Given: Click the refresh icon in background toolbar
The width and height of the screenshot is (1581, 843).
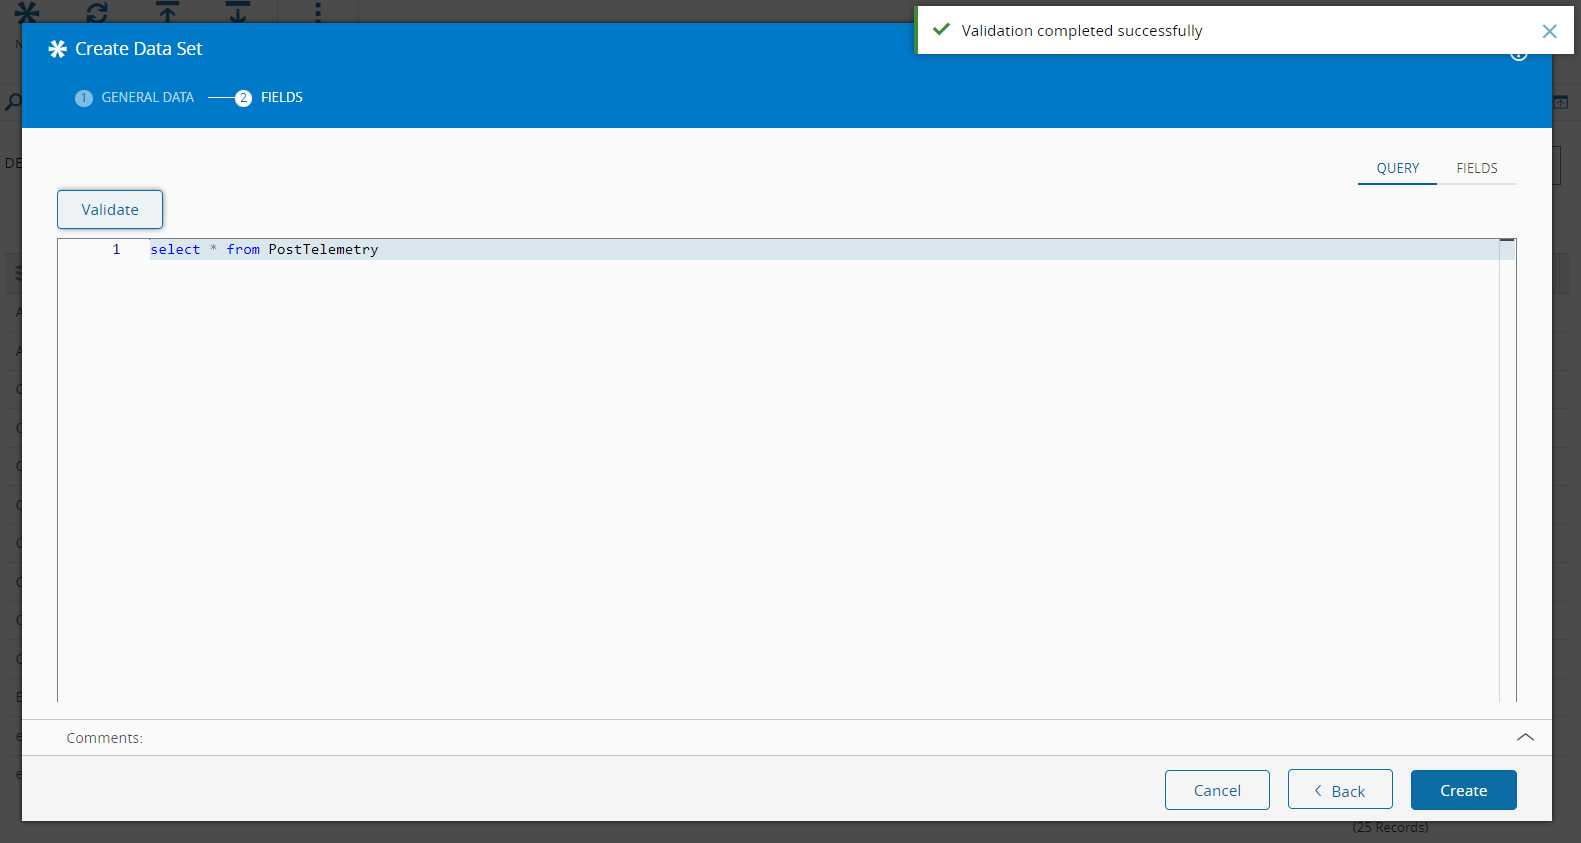Looking at the screenshot, I should pos(97,12).
